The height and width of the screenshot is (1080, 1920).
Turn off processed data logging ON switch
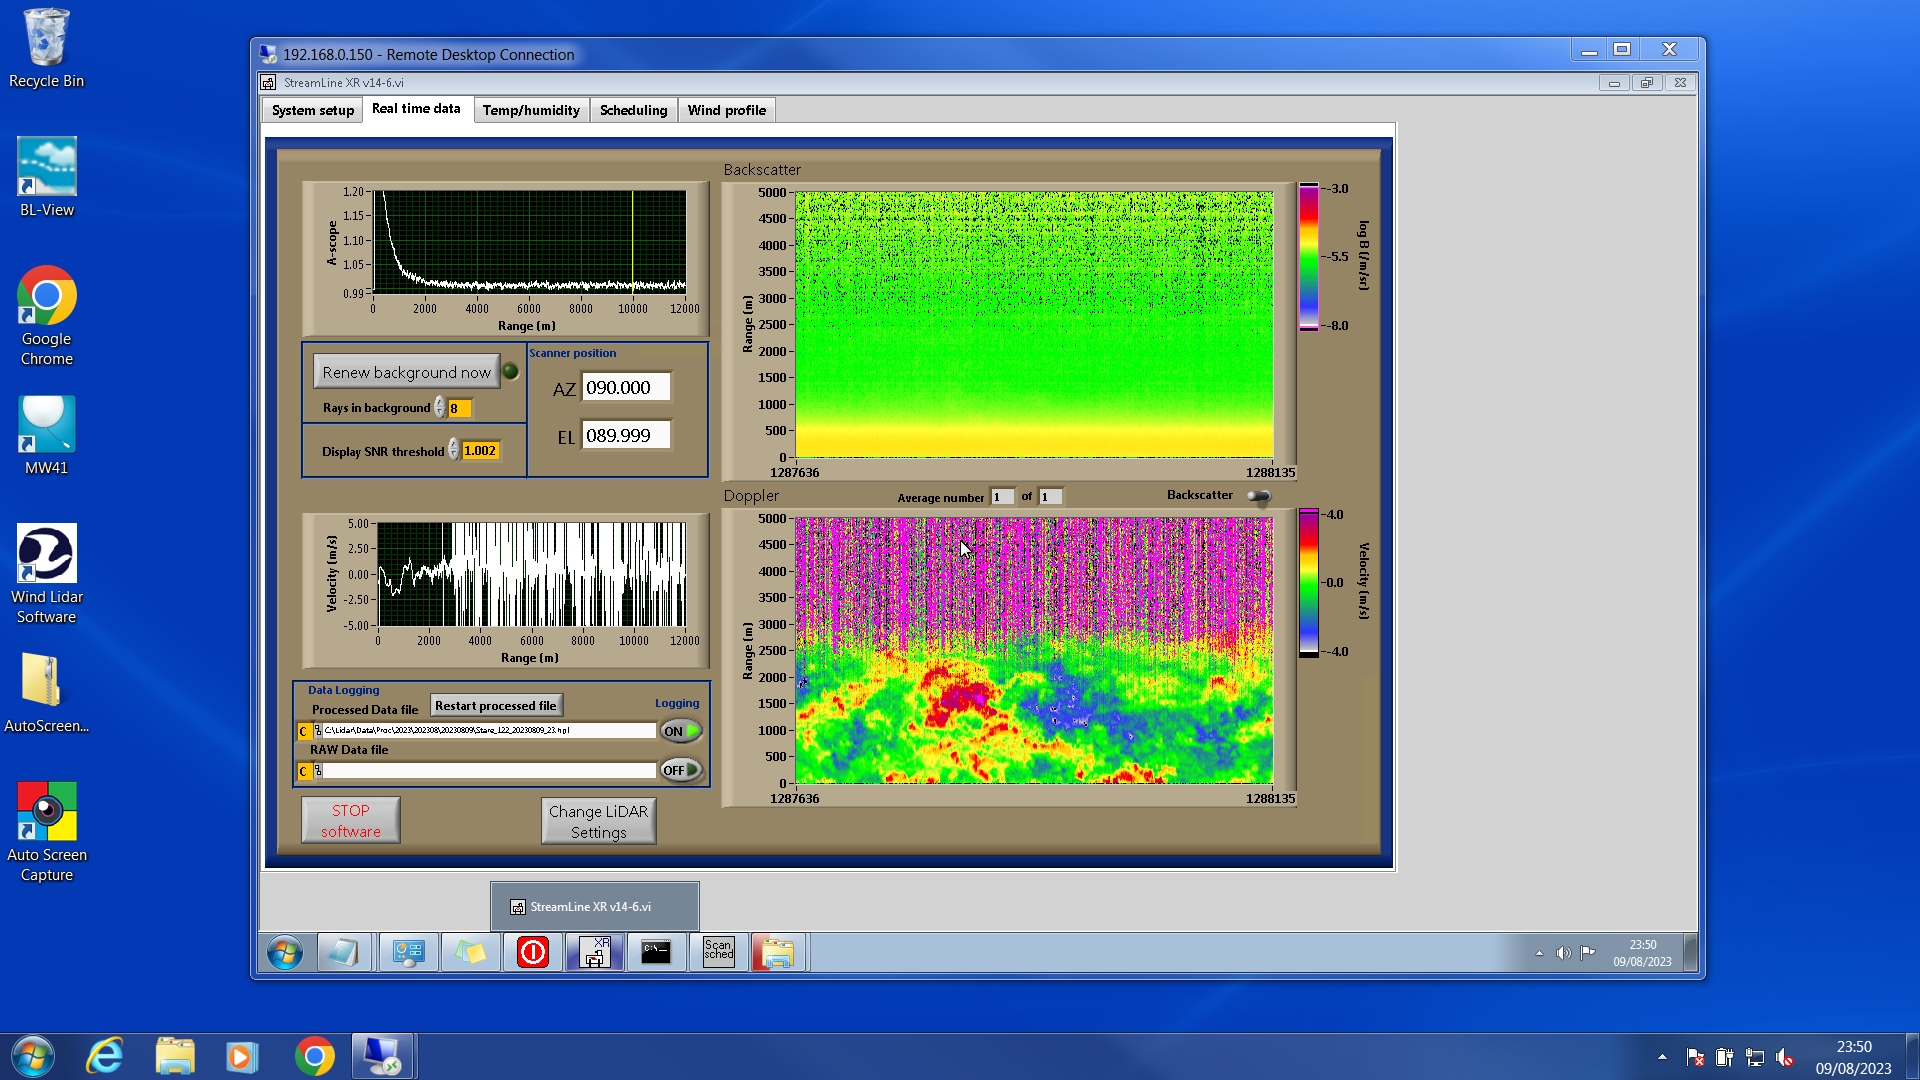pyautogui.click(x=681, y=731)
